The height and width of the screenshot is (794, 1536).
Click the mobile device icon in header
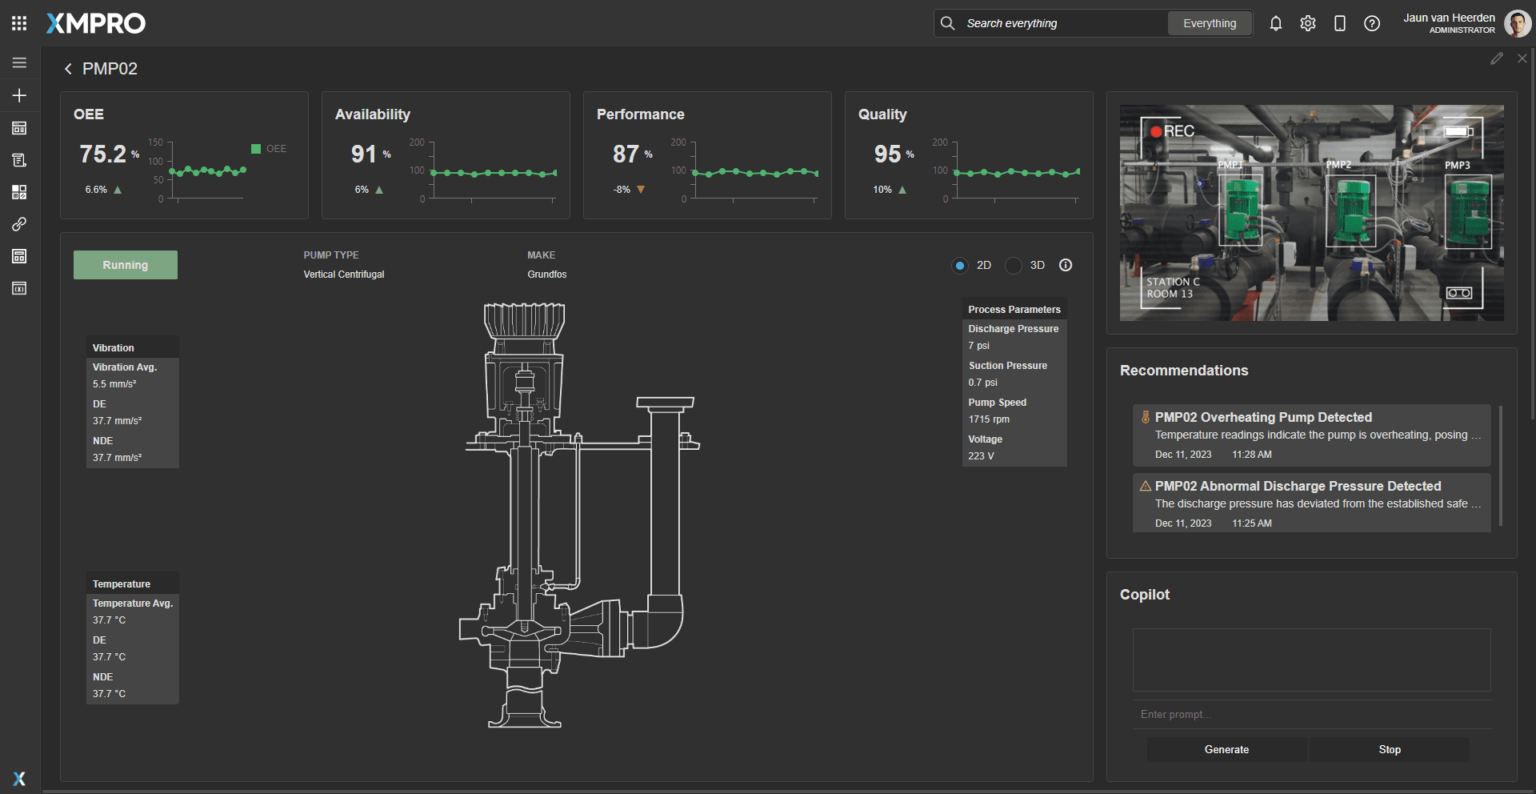pos(1340,23)
